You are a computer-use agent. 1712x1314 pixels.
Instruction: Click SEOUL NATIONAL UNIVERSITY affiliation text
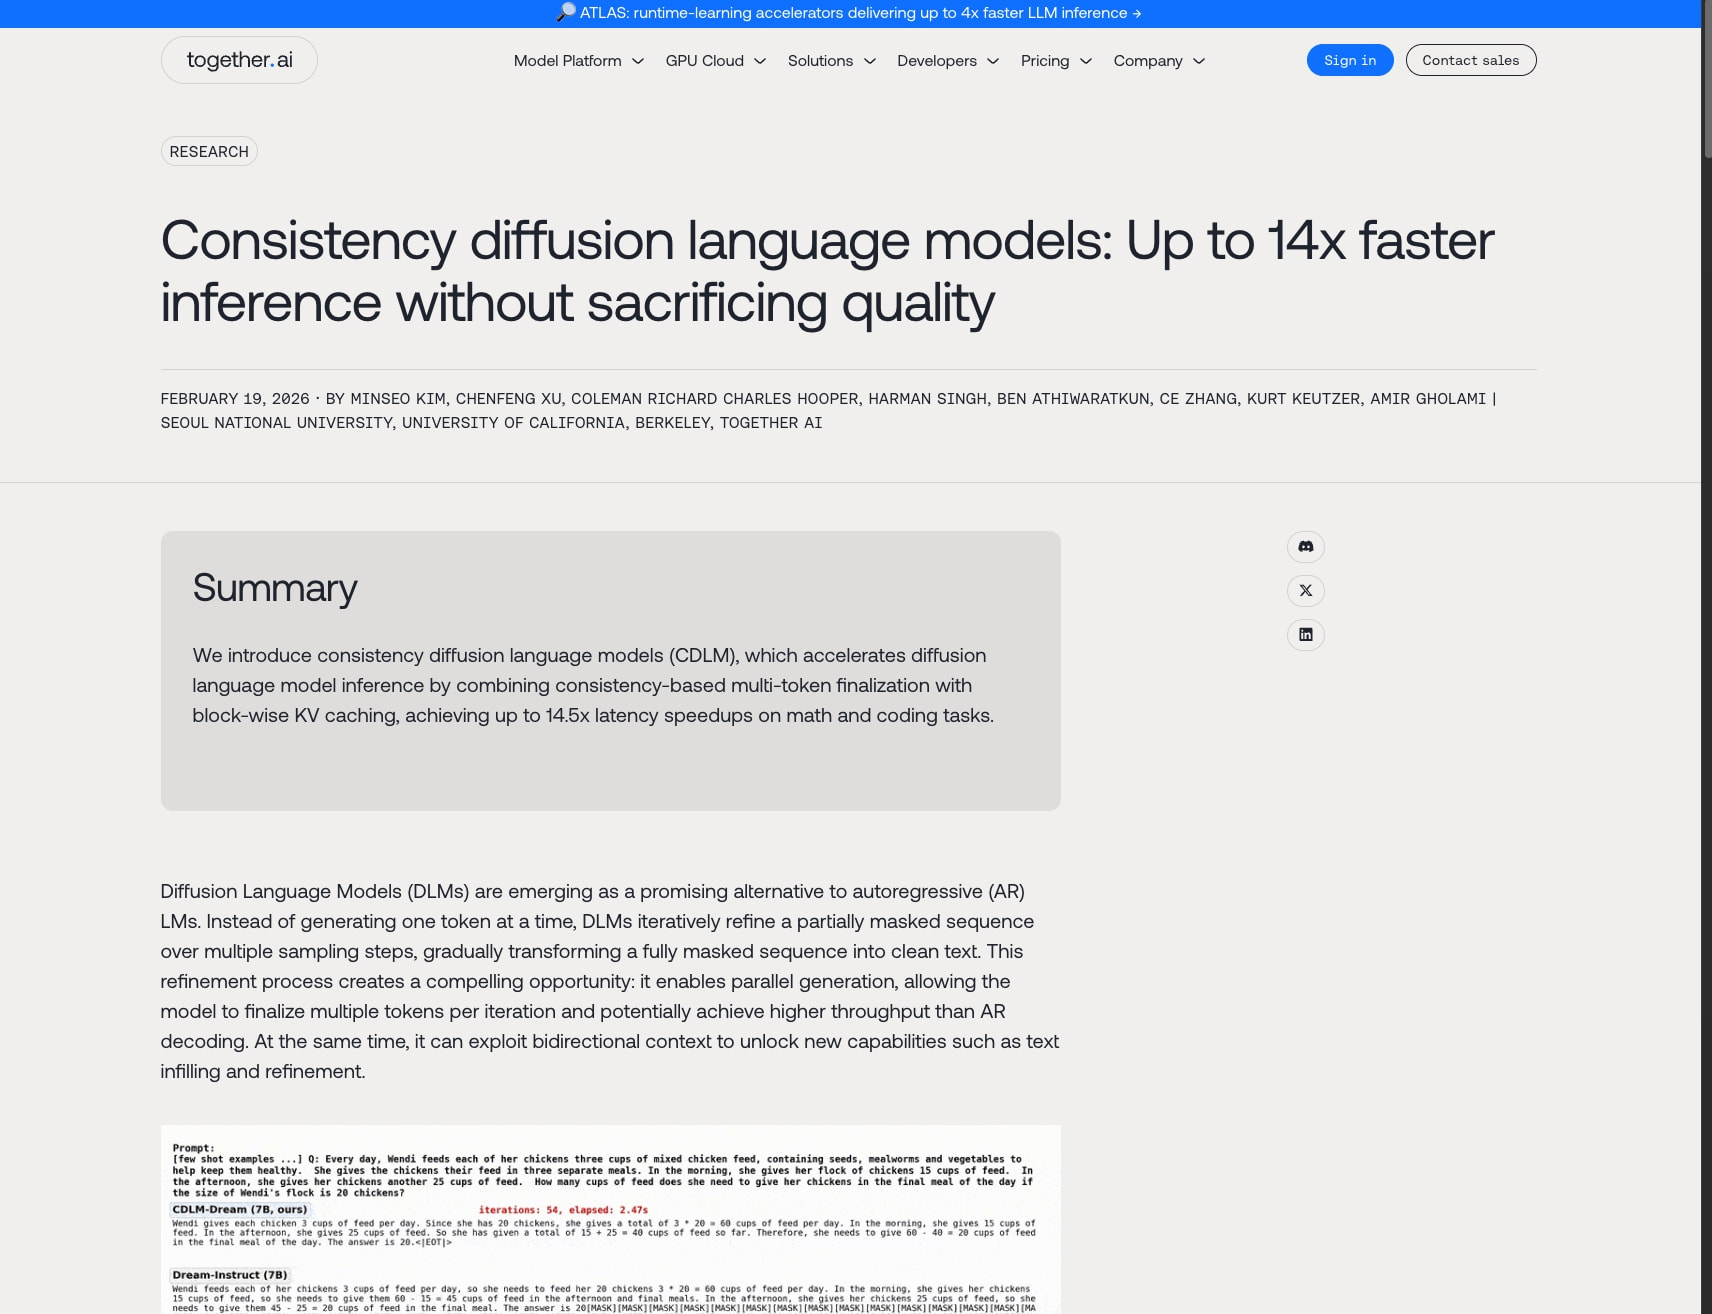pos(276,423)
